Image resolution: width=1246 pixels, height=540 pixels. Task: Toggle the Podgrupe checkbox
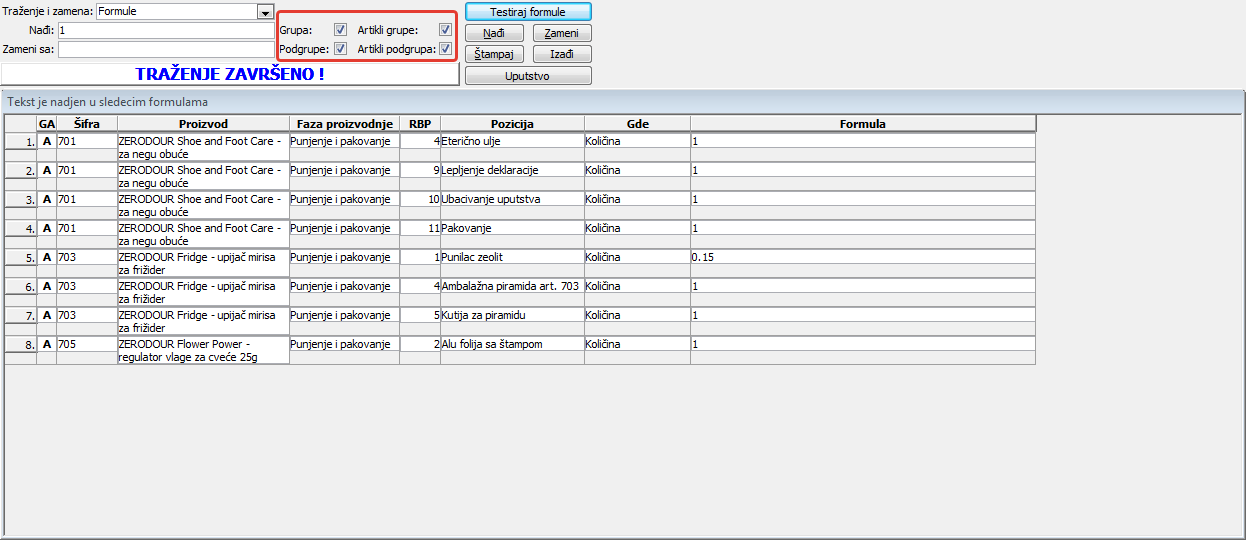[341, 49]
